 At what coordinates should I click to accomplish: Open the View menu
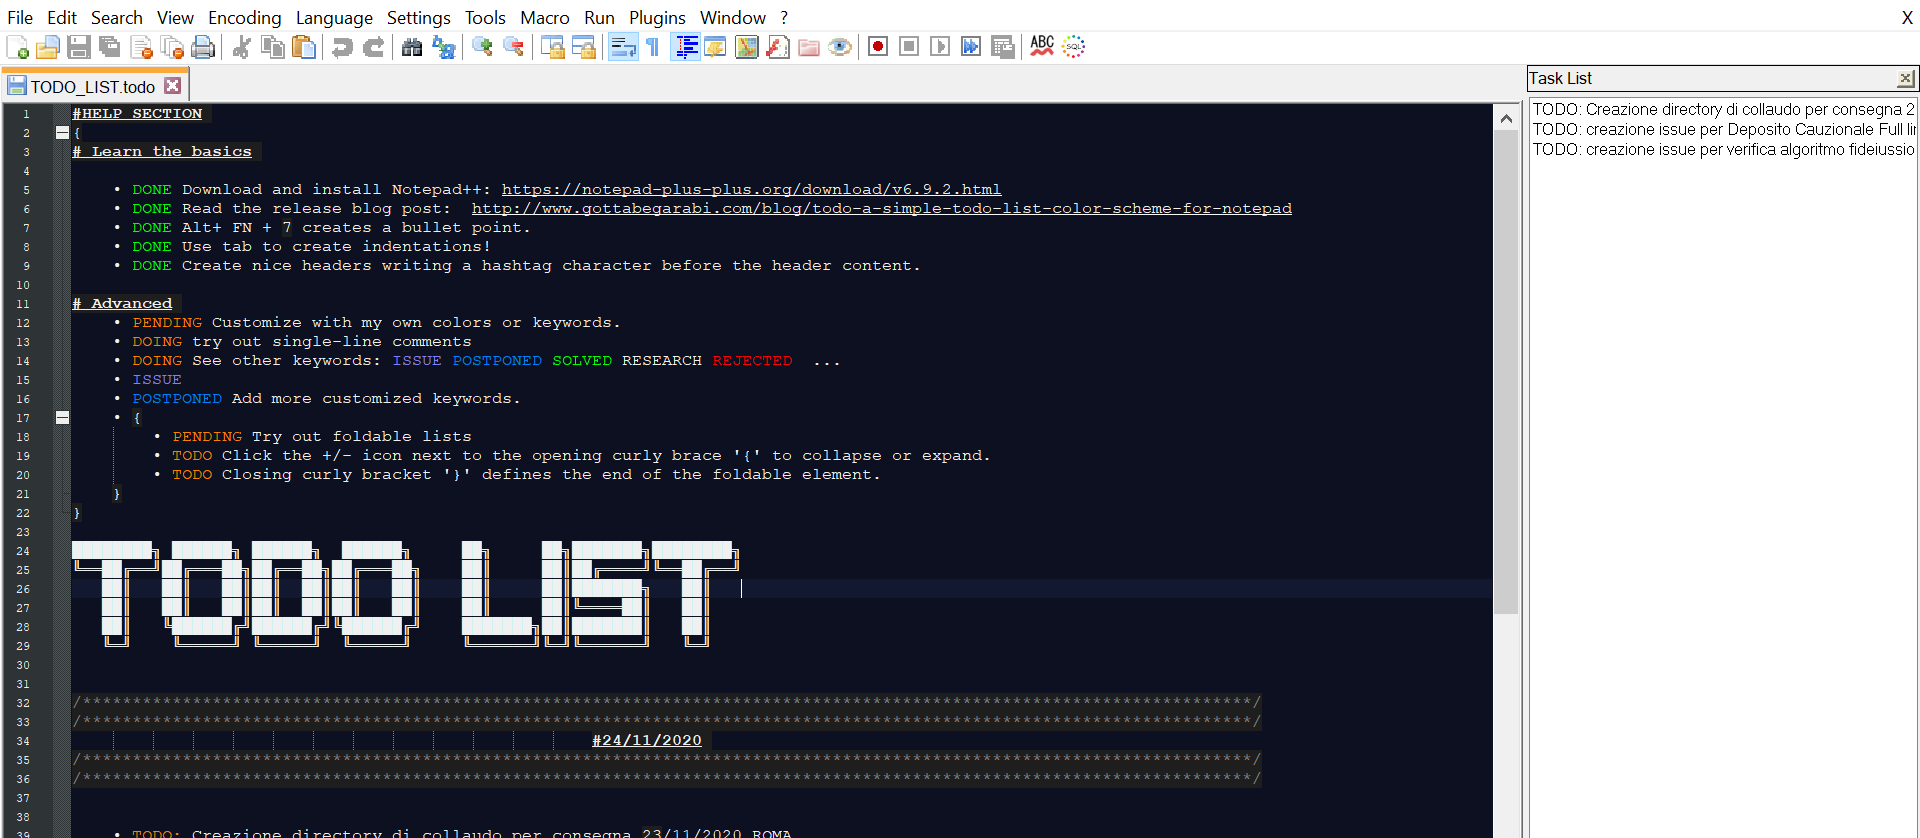click(x=175, y=17)
